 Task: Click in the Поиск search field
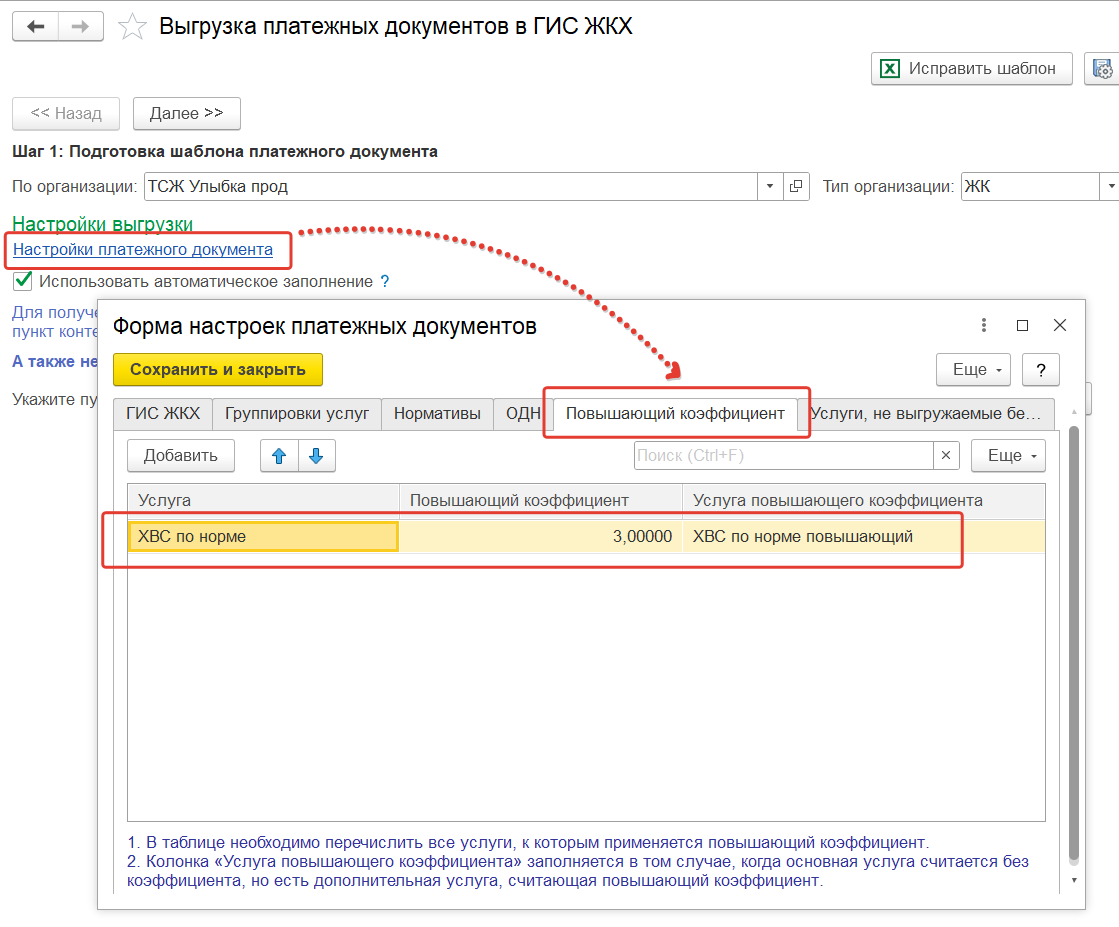[x=783, y=456]
